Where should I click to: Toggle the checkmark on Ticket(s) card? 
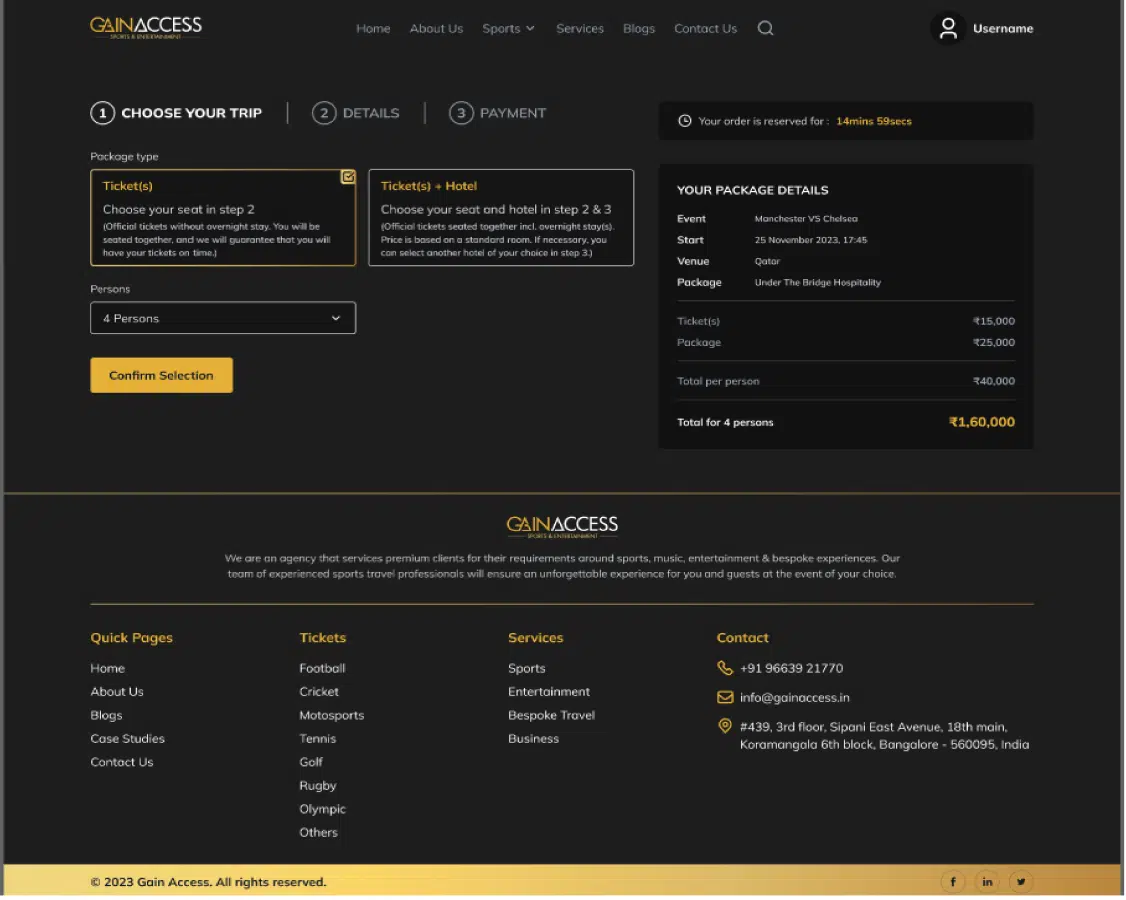click(x=348, y=177)
